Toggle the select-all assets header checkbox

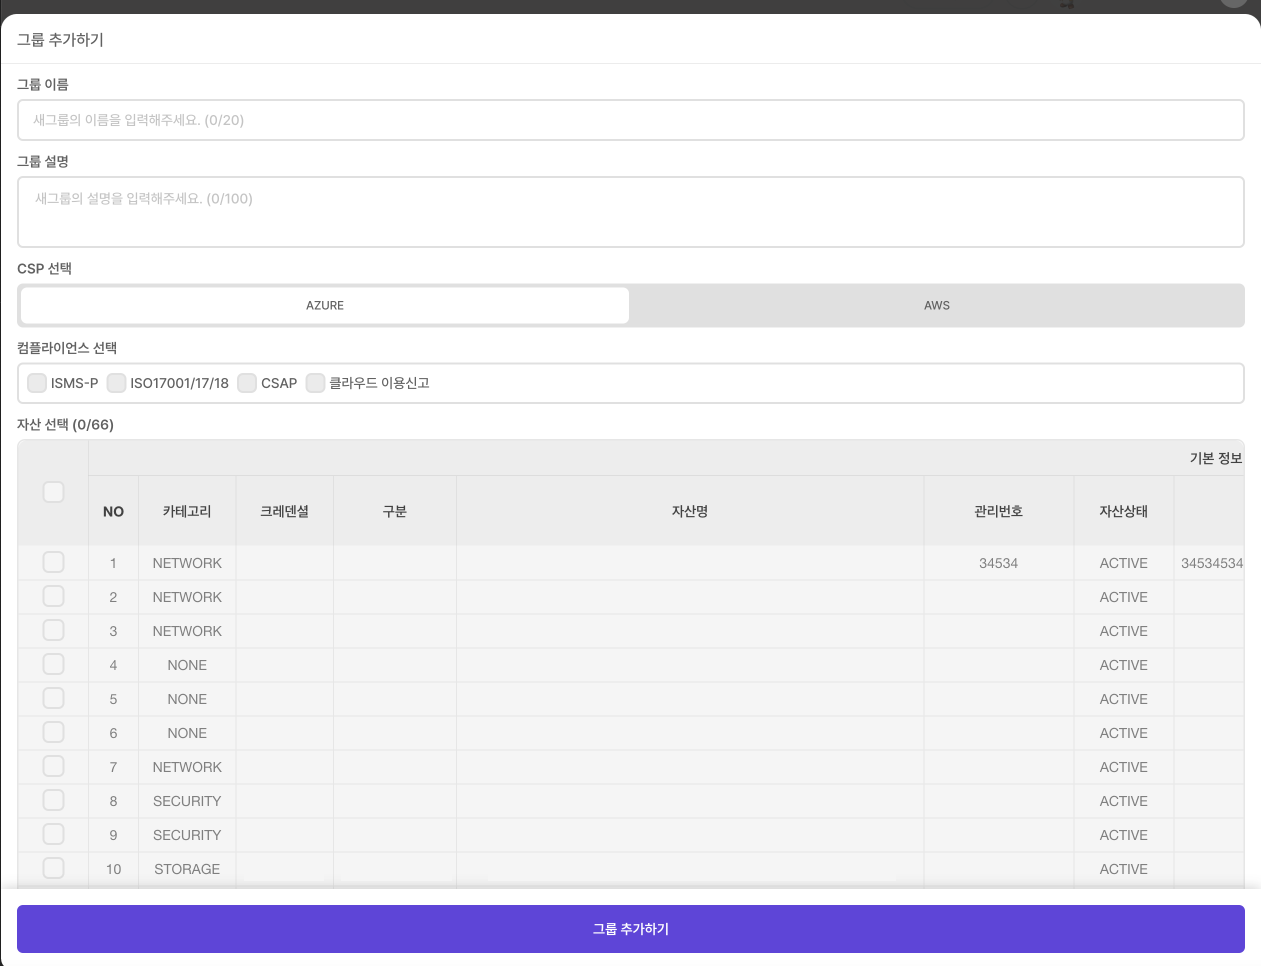pyautogui.click(x=54, y=492)
